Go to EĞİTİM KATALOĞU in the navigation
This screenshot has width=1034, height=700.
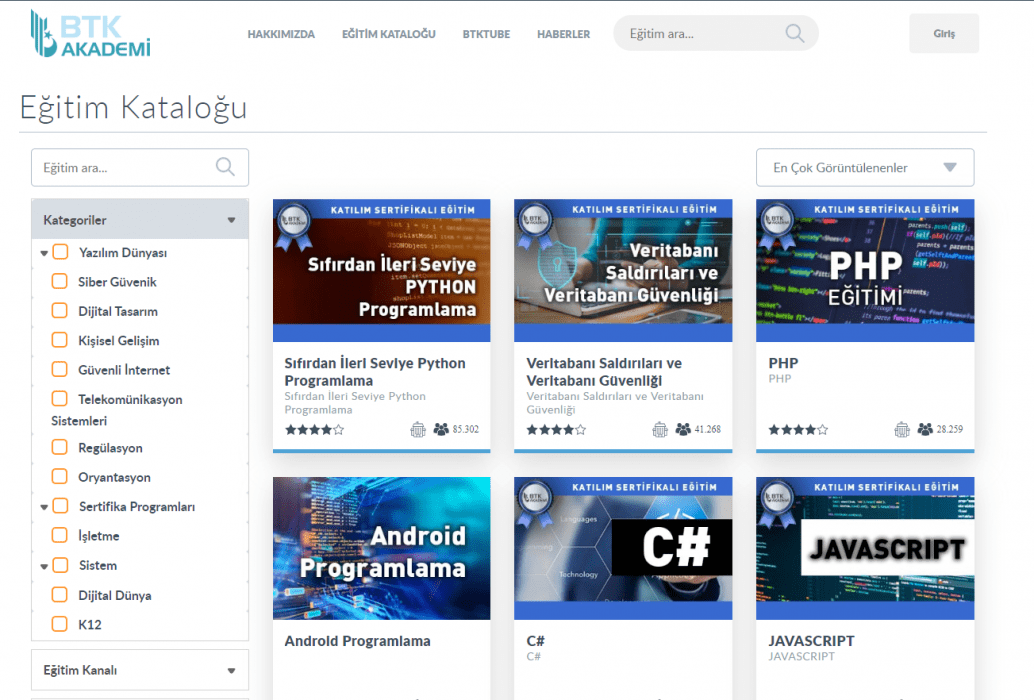point(388,34)
